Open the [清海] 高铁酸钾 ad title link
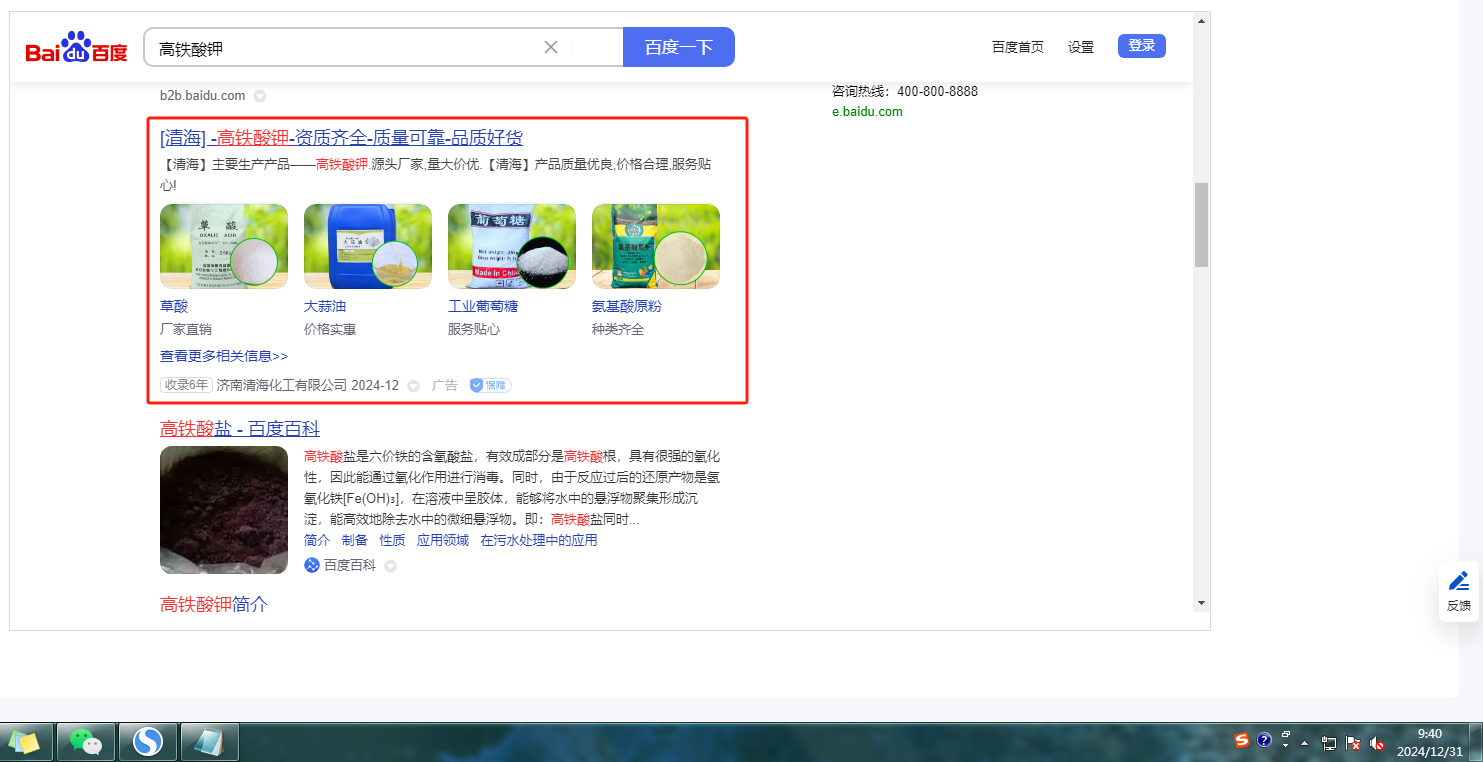1483x762 pixels. (341, 138)
